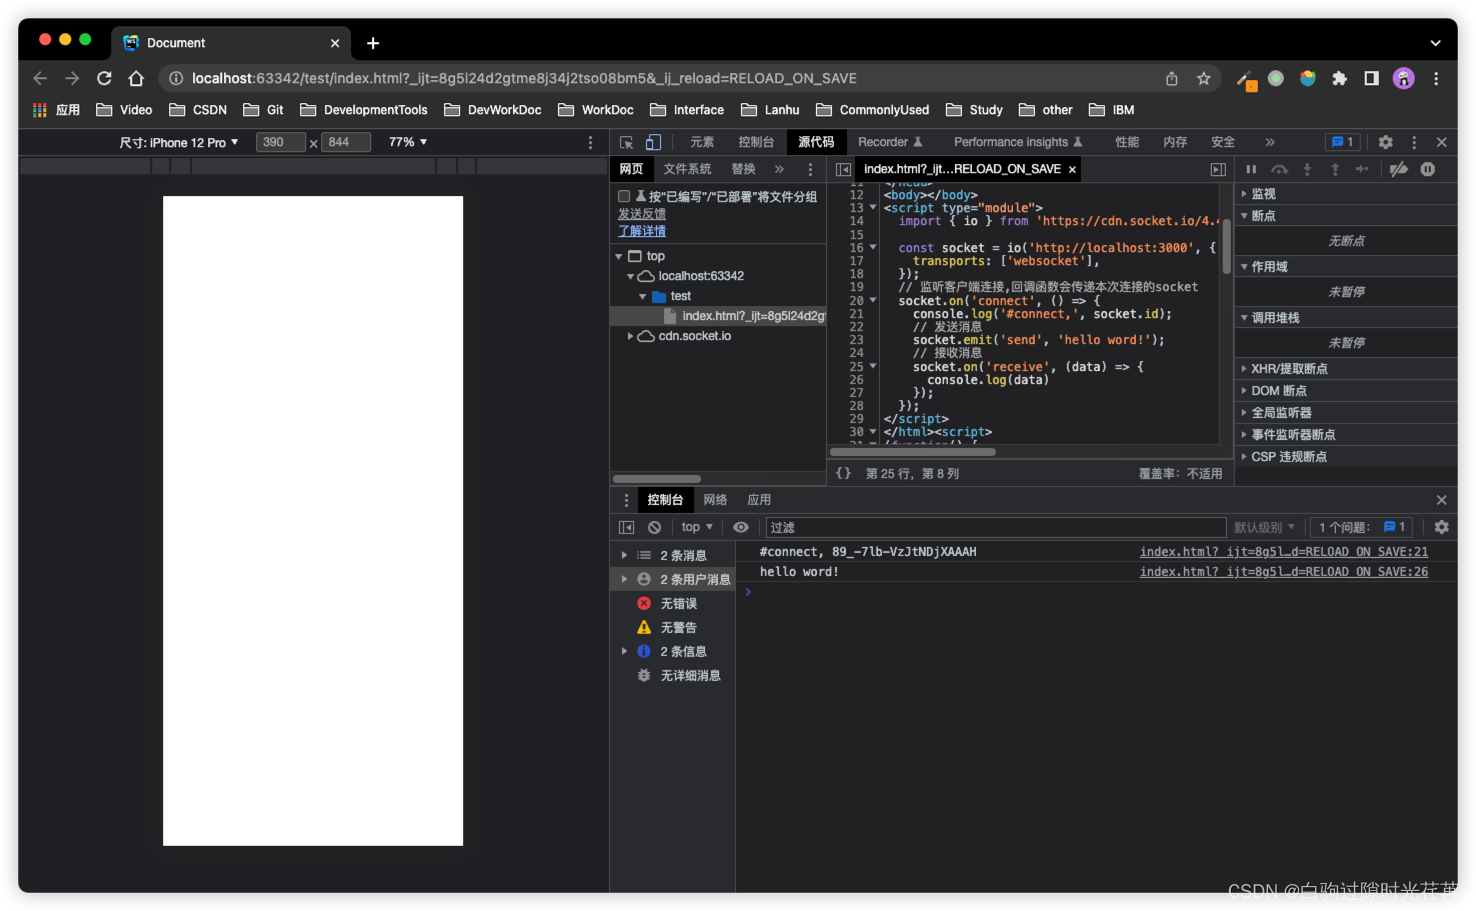Toggle the device toolbar icon
The height and width of the screenshot is (911, 1476).
(x=653, y=142)
